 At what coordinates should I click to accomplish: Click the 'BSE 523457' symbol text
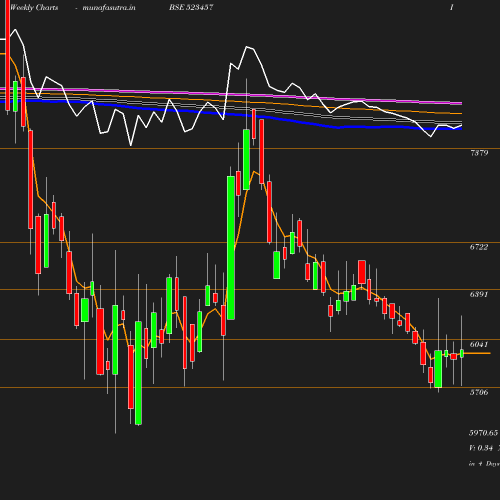coord(191,7)
